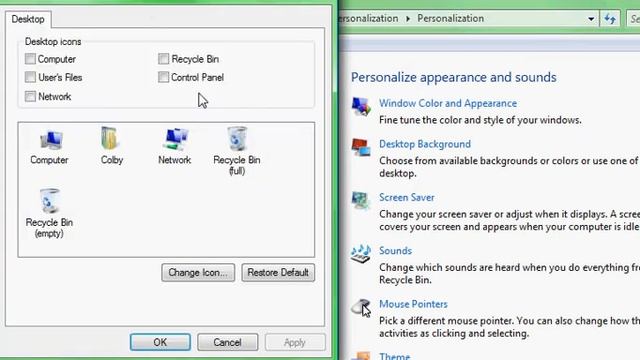640x360 pixels.
Task: Enable the Network desktop icon checkbox
Action: pos(30,96)
